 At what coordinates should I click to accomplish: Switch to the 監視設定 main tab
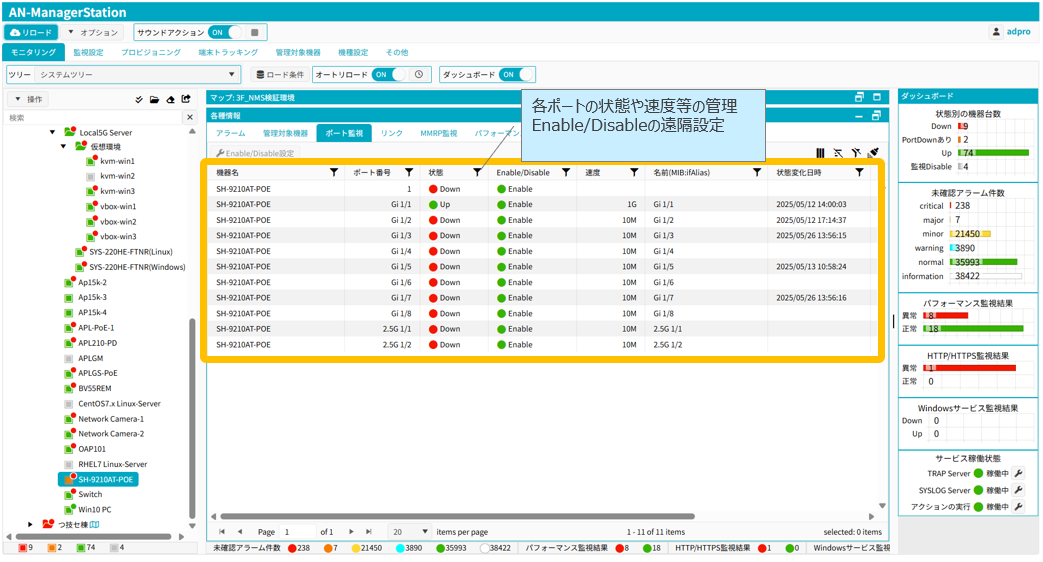[x=88, y=52]
